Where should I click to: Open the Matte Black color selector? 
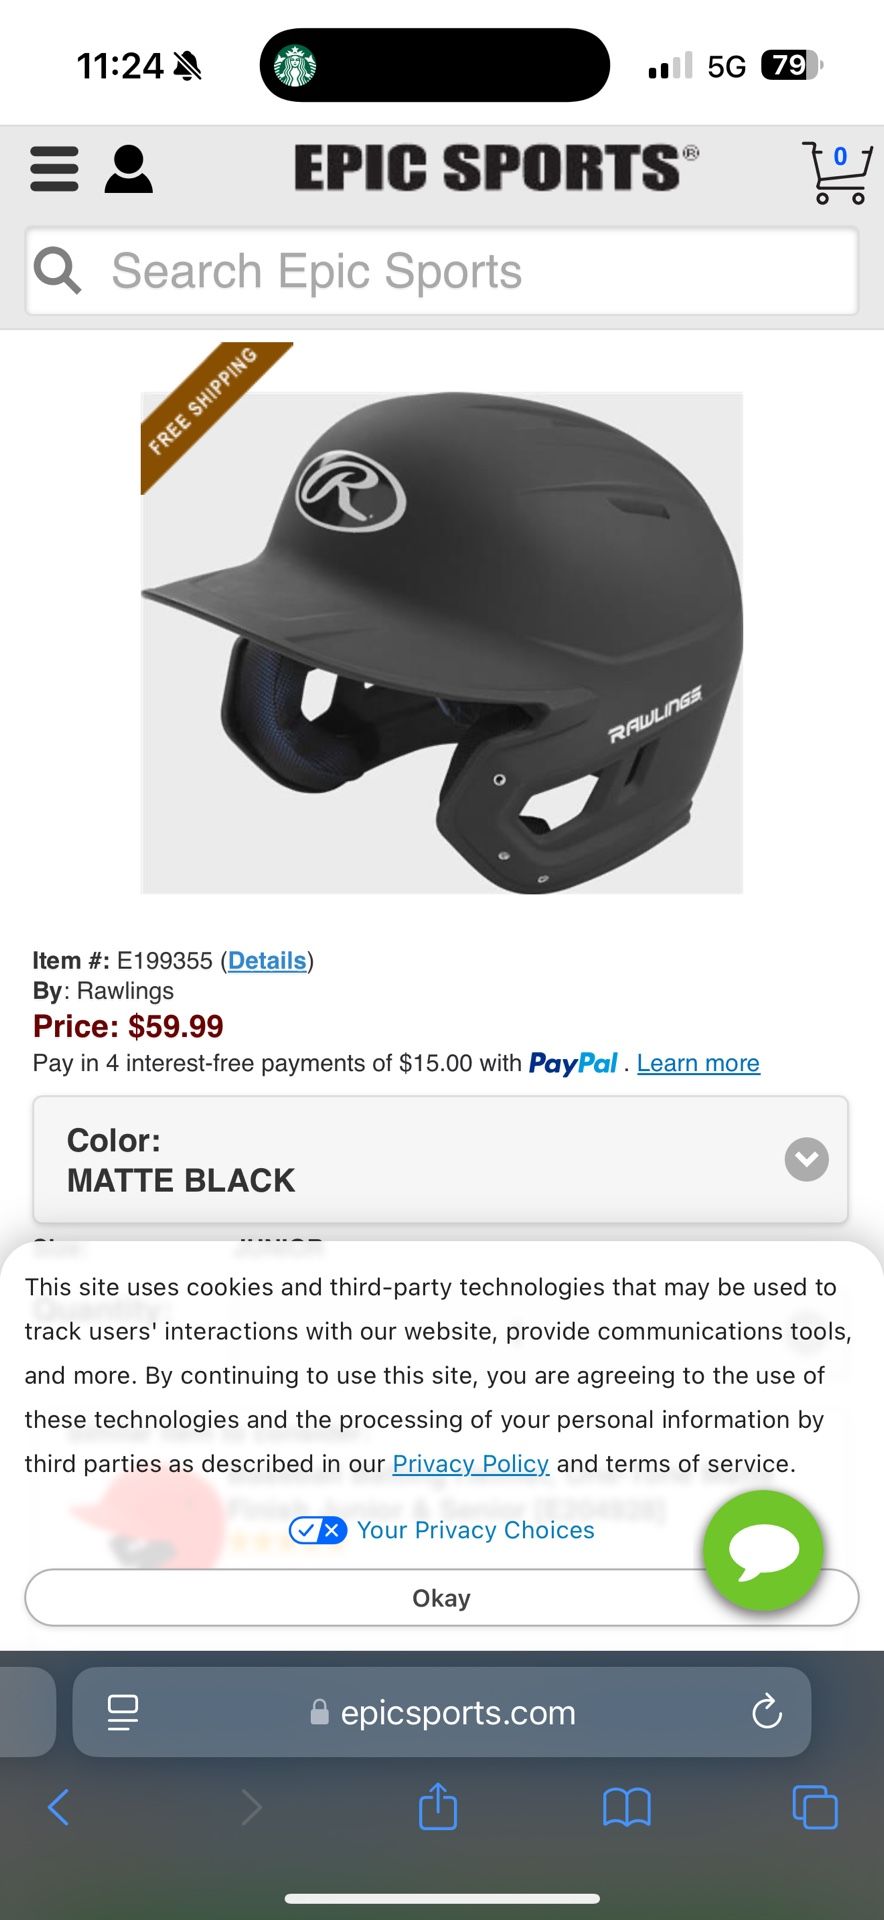(441, 1160)
